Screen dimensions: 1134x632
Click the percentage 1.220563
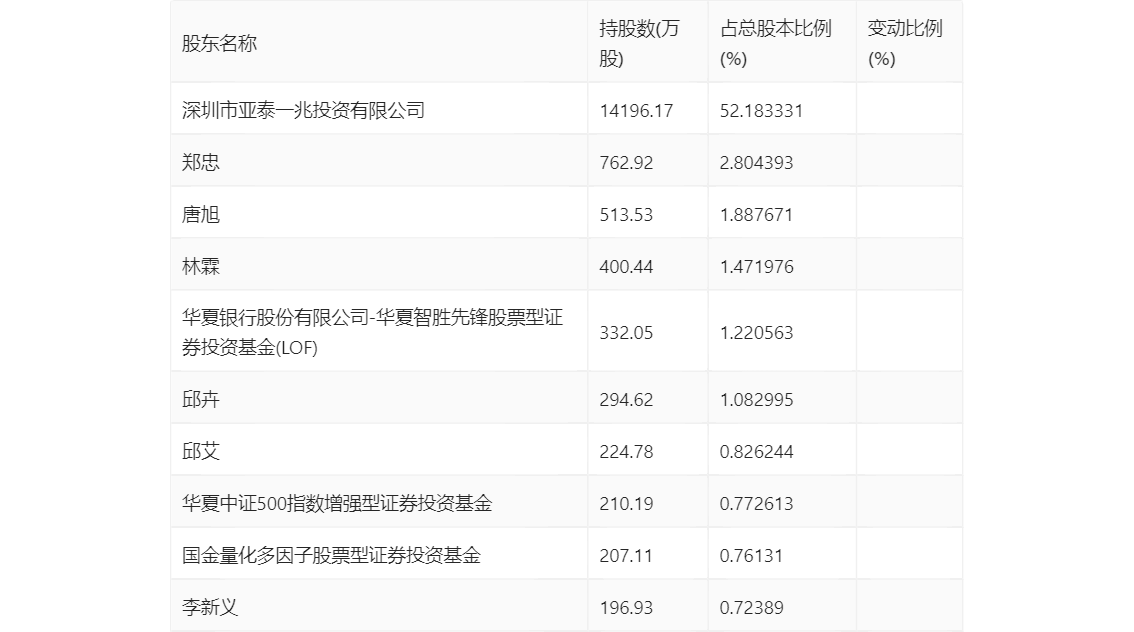click(x=756, y=333)
